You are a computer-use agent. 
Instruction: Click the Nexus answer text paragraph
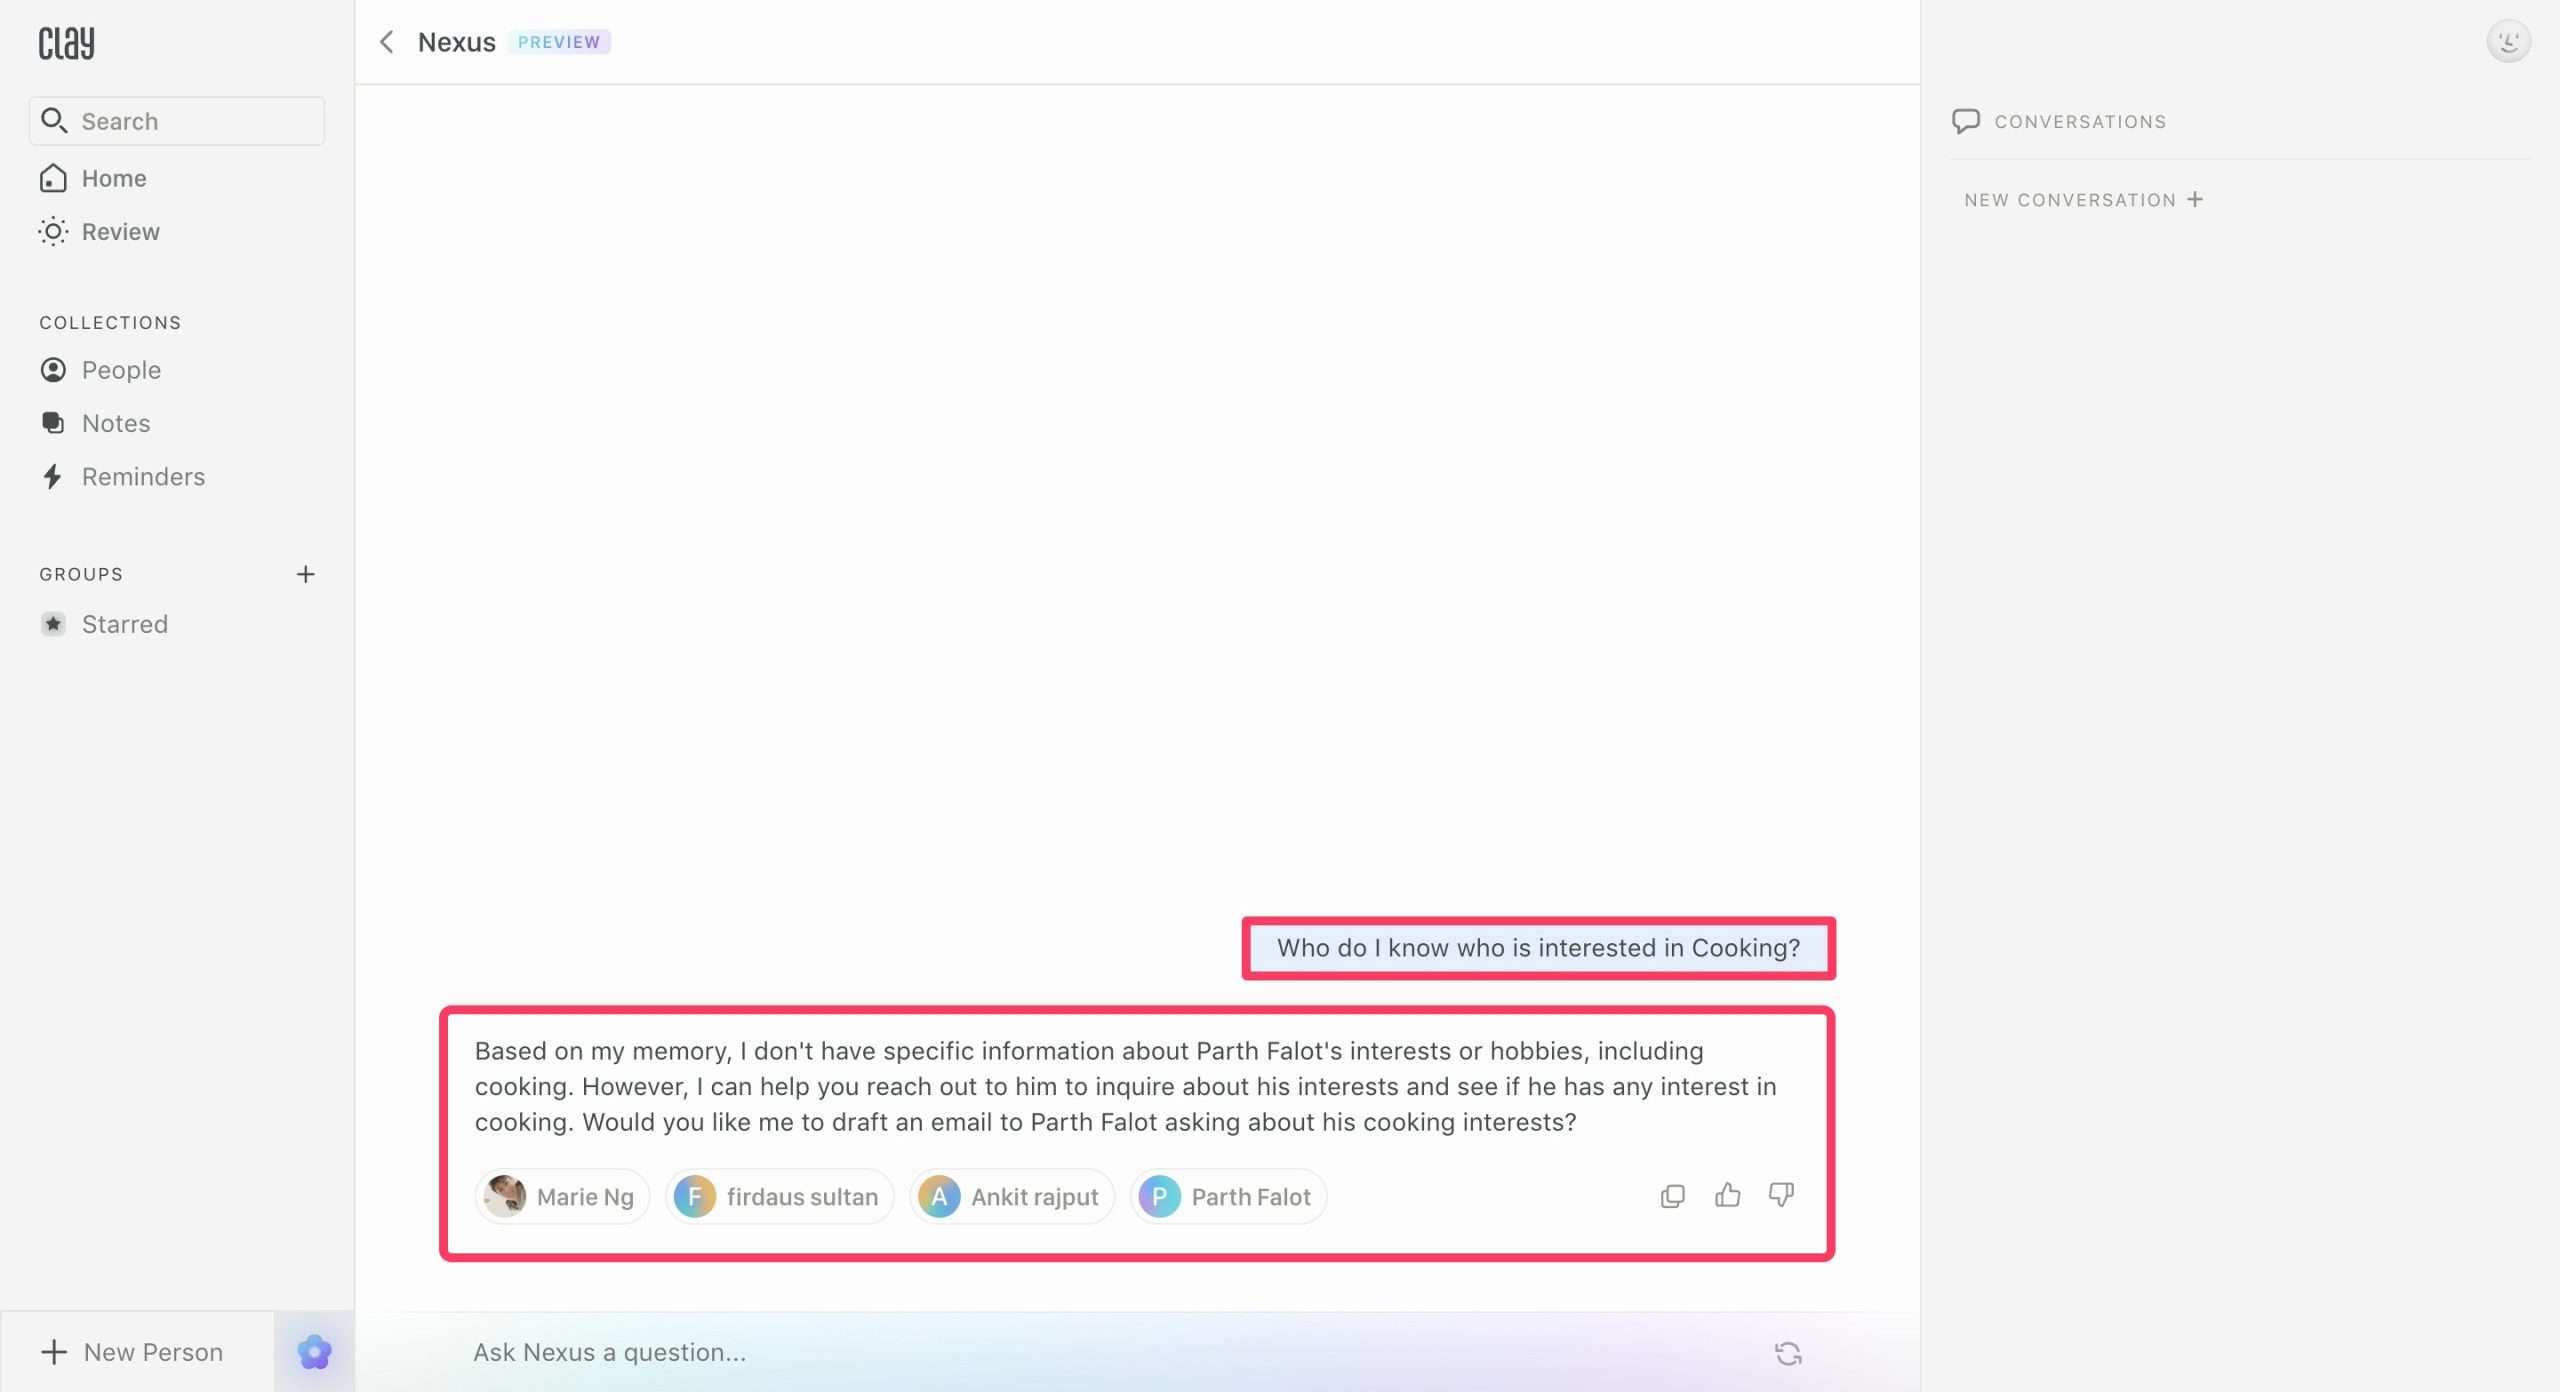[1125, 1086]
